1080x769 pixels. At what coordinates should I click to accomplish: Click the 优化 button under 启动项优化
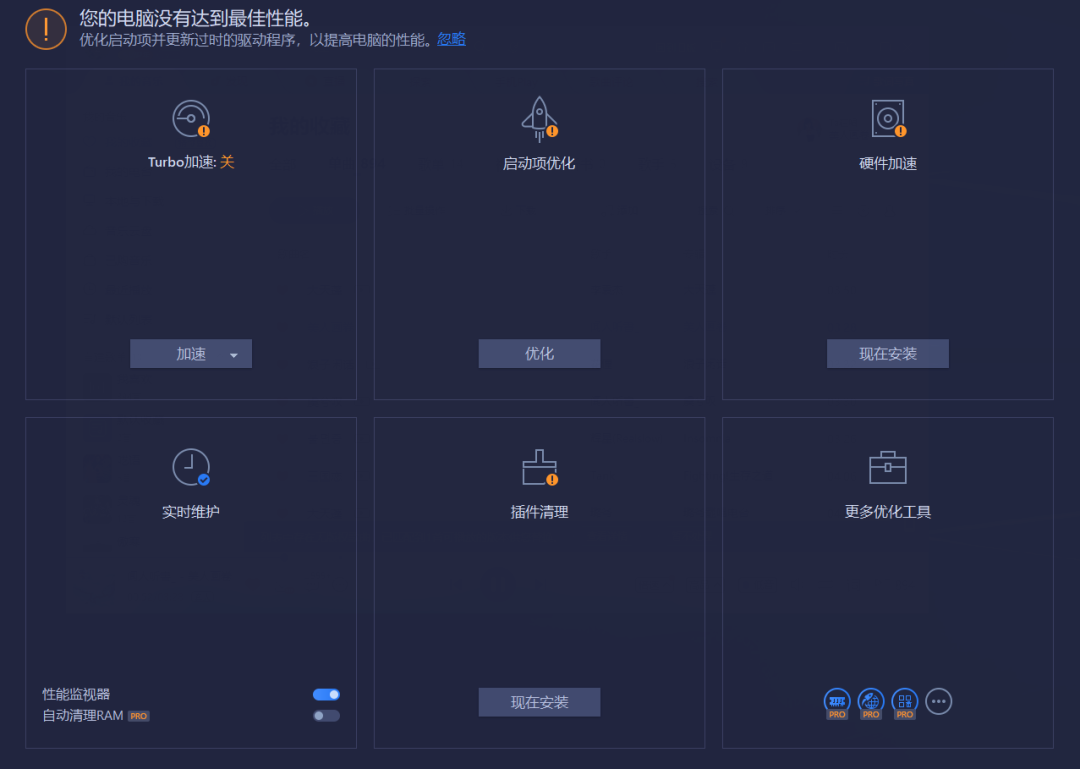[539, 353]
